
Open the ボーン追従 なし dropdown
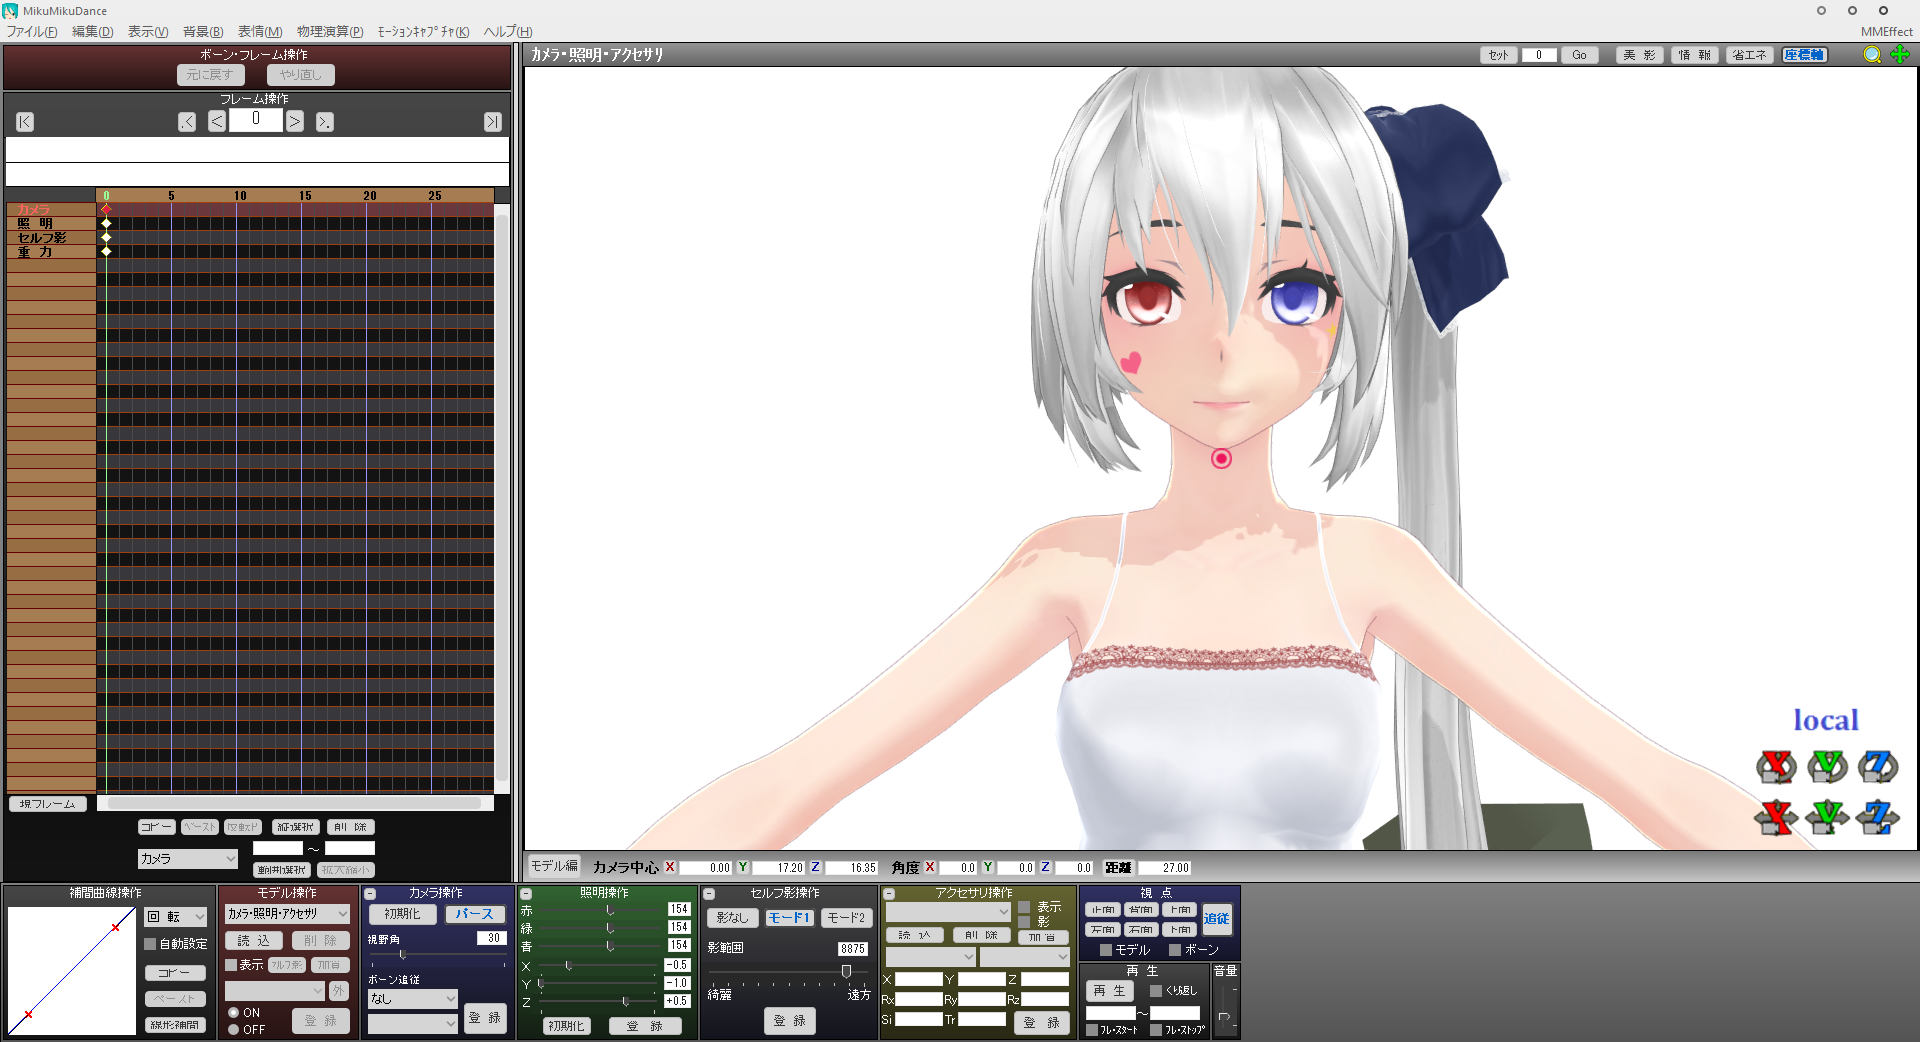(x=412, y=999)
